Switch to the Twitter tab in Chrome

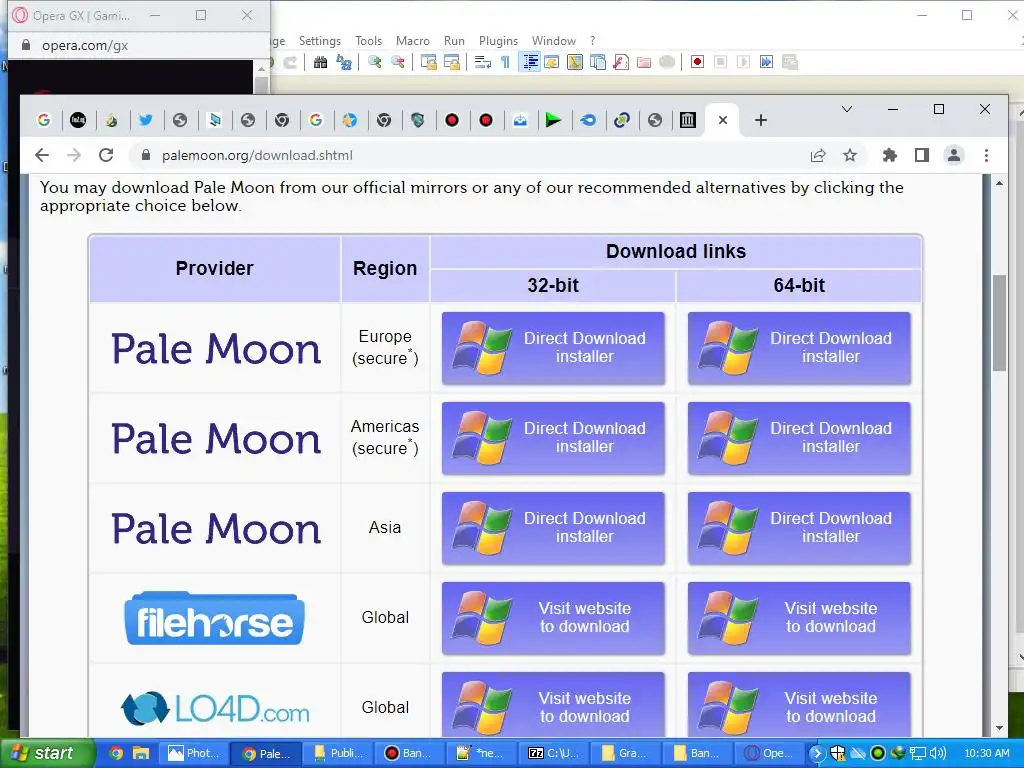click(x=146, y=120)
